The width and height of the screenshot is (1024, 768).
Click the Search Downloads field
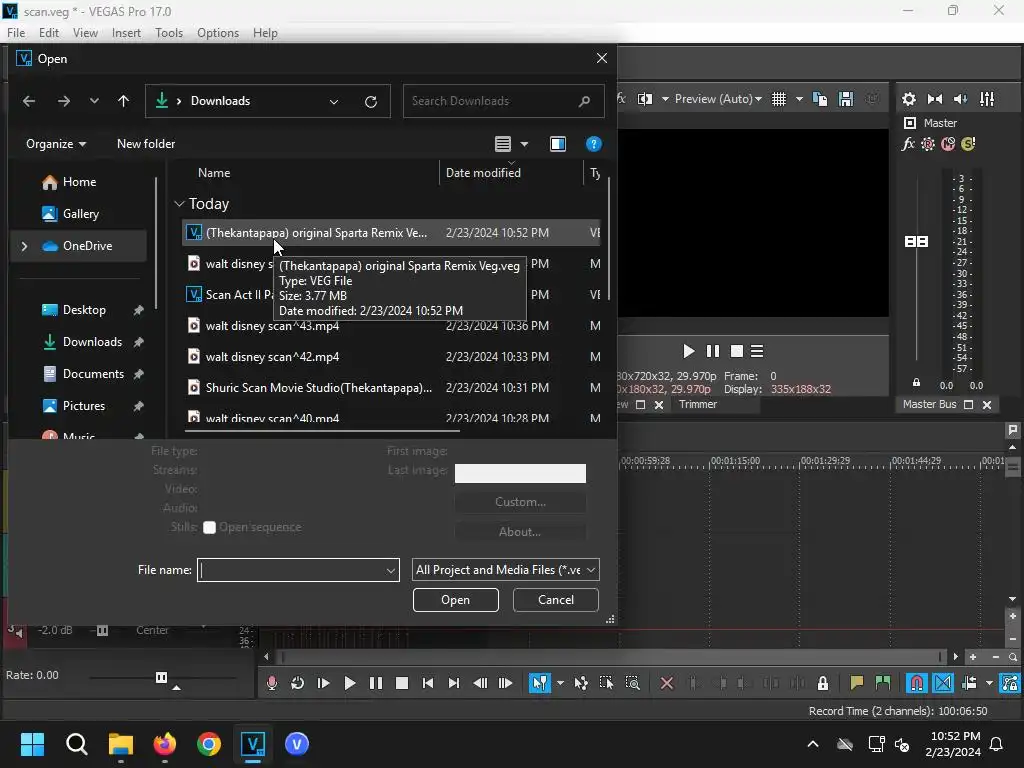tap(503, 101)
